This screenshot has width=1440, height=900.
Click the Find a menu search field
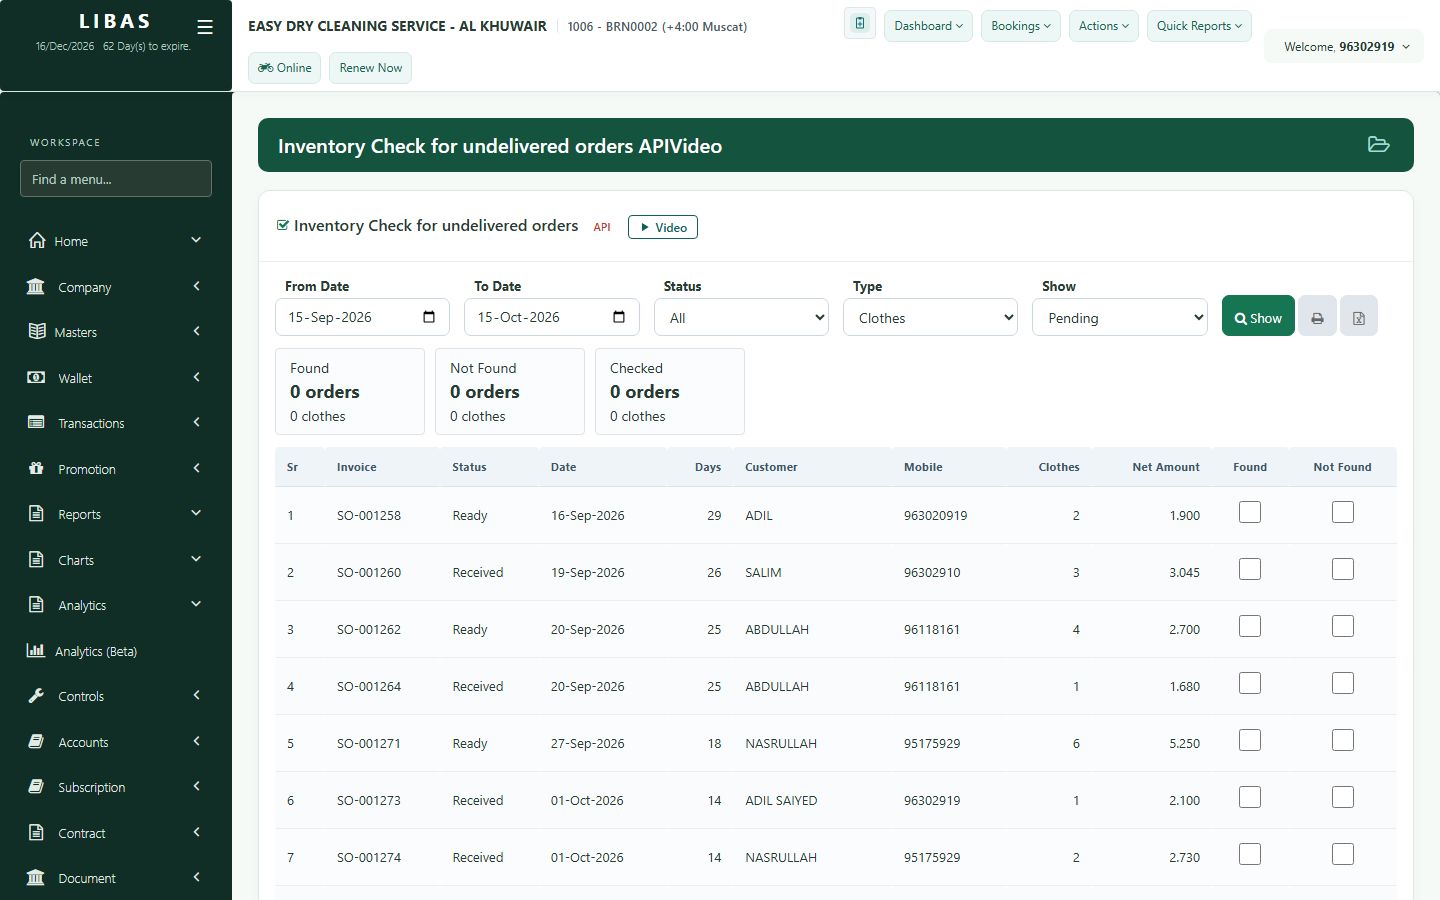click(x=116, y=179)
